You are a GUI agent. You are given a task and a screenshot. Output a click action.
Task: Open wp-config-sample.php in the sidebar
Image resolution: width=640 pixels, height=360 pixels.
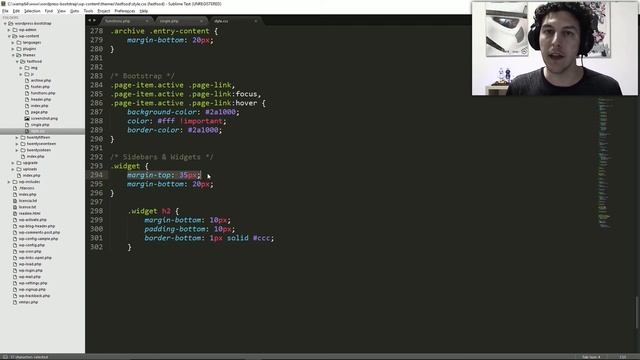click(38, 239)
